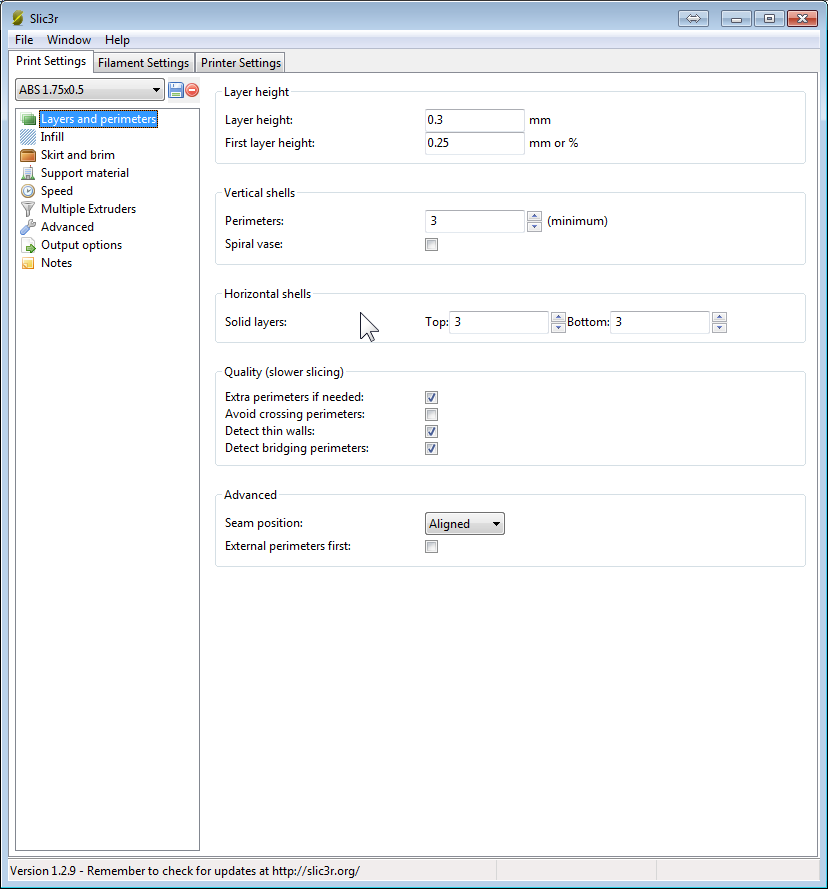828x889 pixels.
Task: Click the Layers and perimeters green icon
Action: (28, 119)
